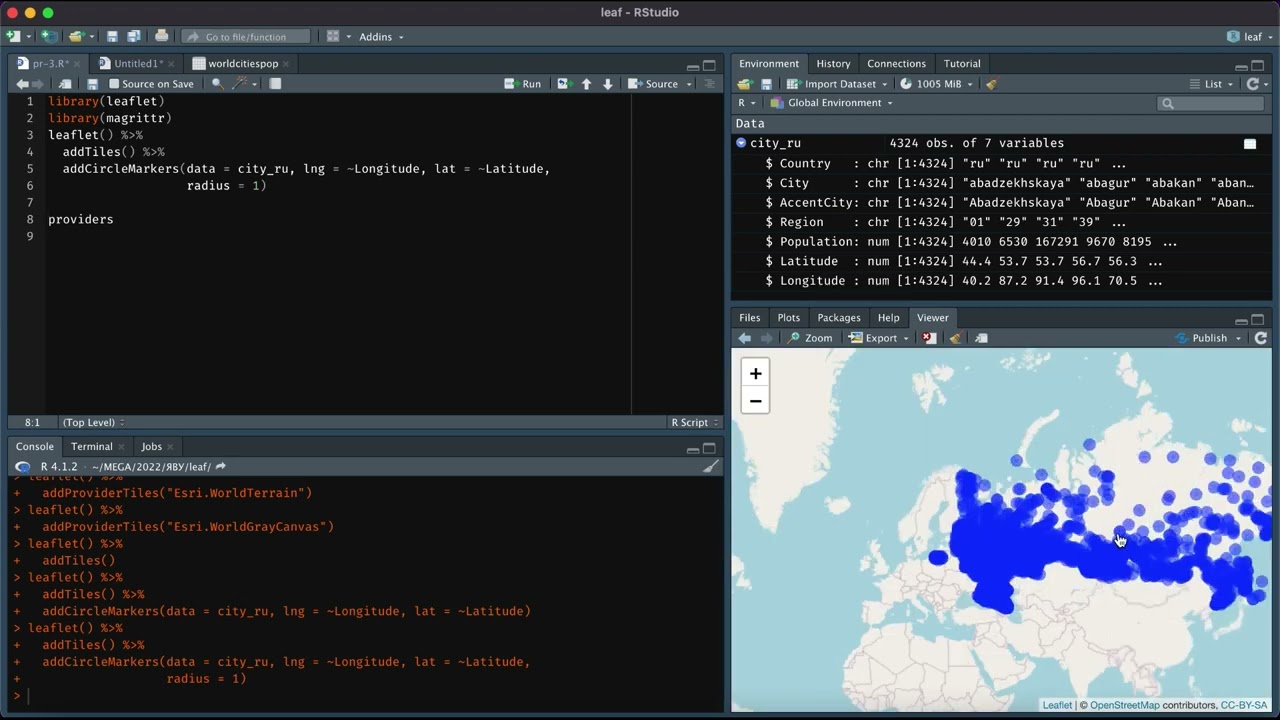The width and height of the screenshot is (1280, 720).
Task: Open the OpenStreetMap attribution link
Action: [1124, 705]
